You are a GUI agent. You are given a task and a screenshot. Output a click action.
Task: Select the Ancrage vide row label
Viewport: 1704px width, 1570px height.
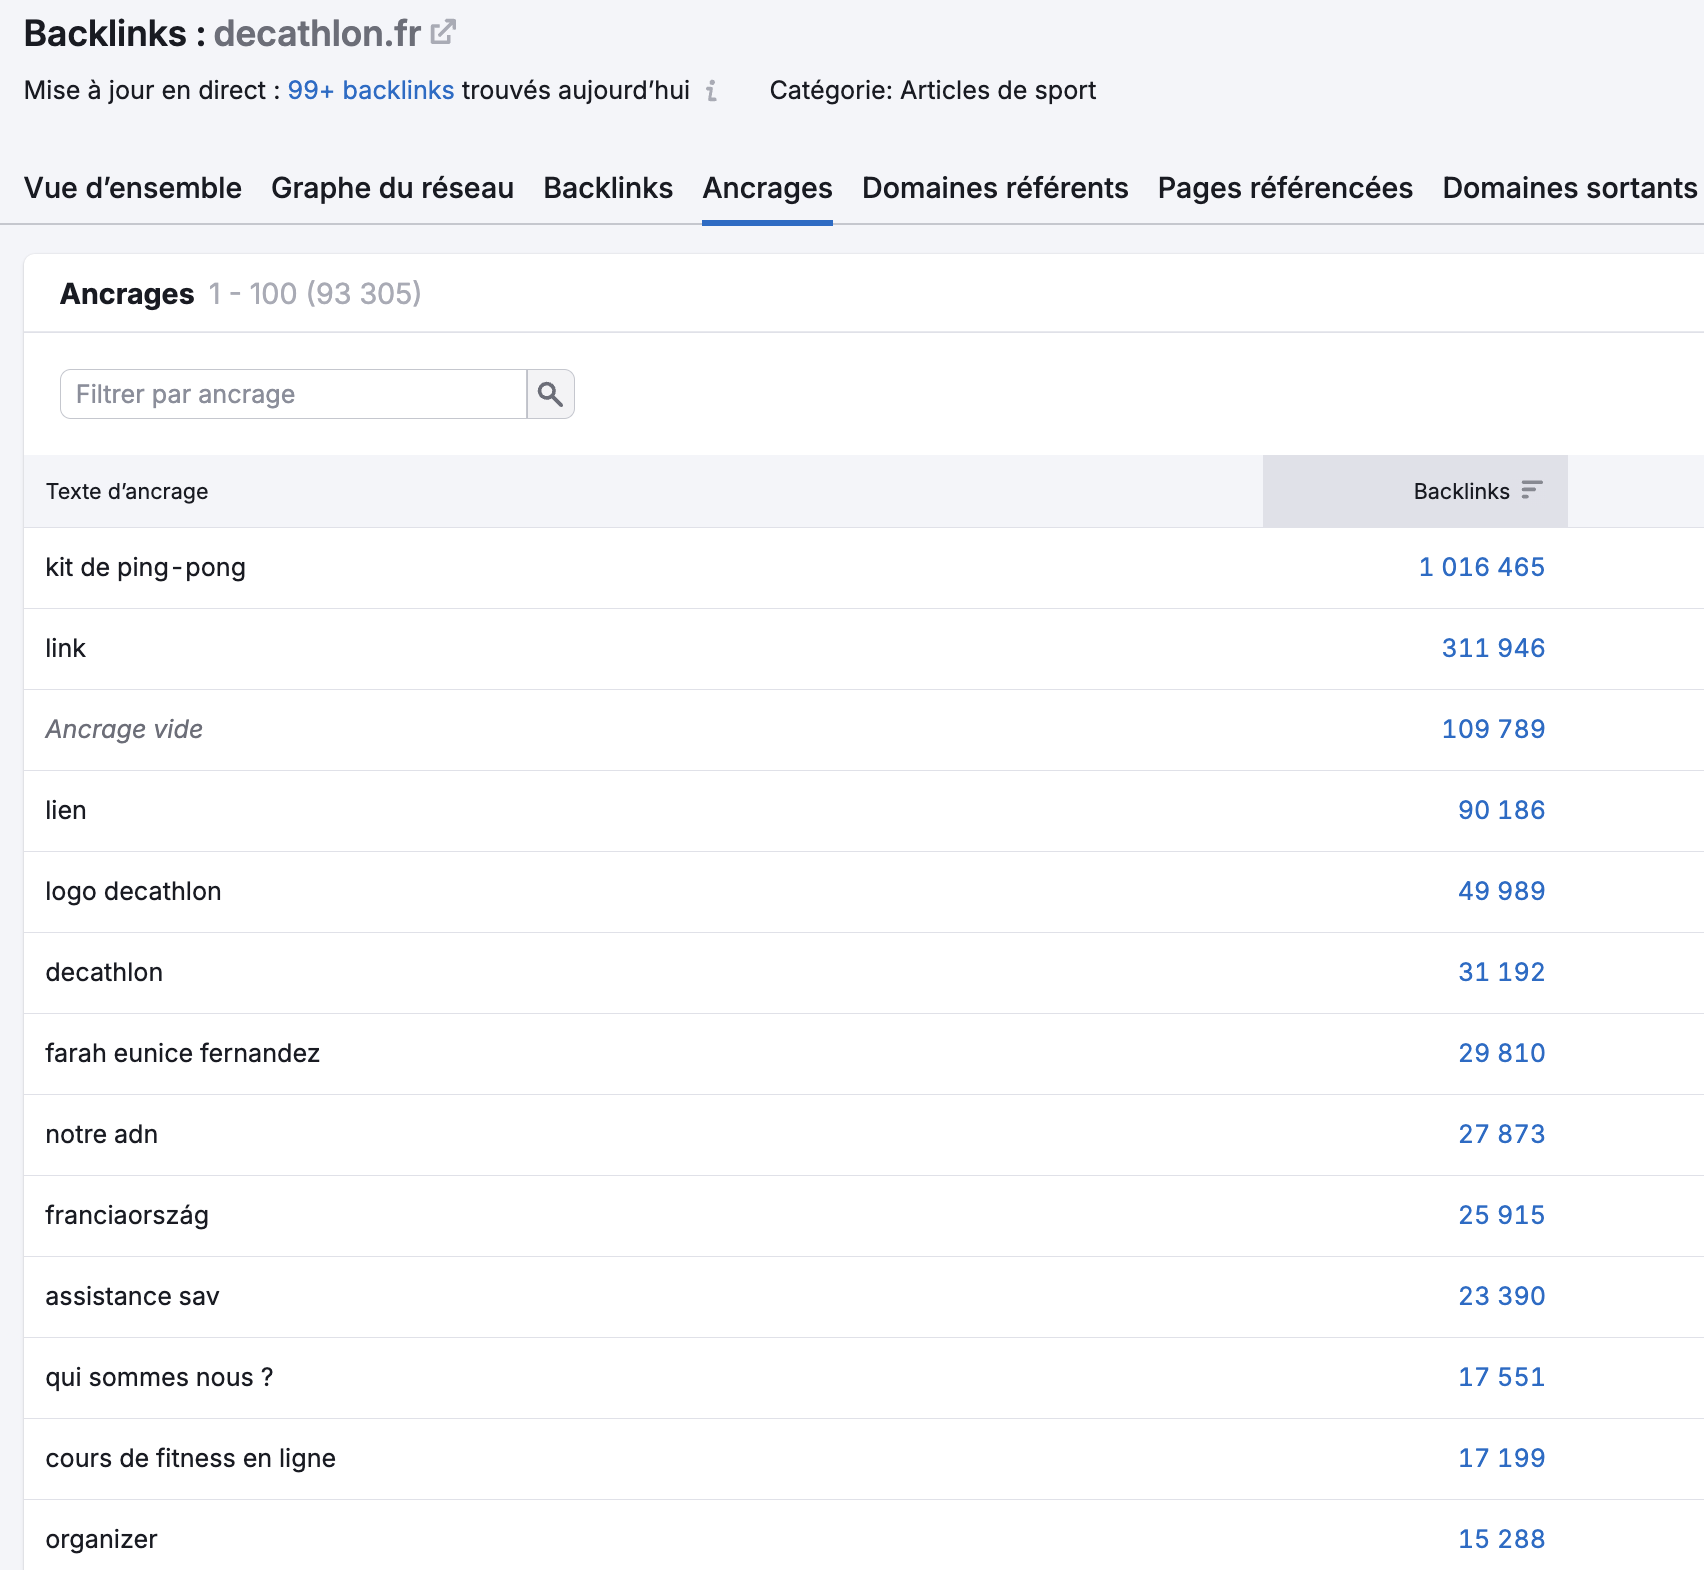point(124,729)
